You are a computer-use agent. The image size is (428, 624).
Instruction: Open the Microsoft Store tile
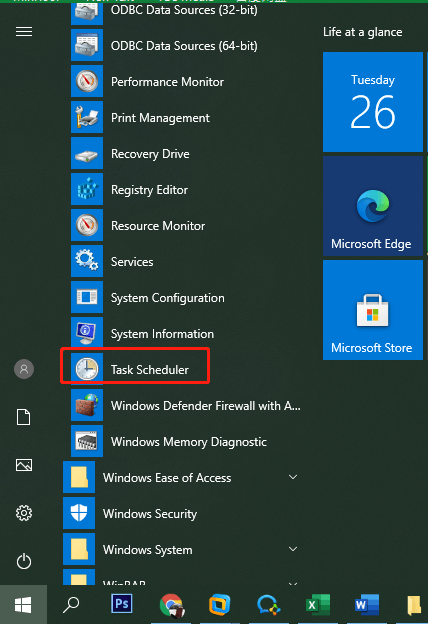[x=373, y=310]
